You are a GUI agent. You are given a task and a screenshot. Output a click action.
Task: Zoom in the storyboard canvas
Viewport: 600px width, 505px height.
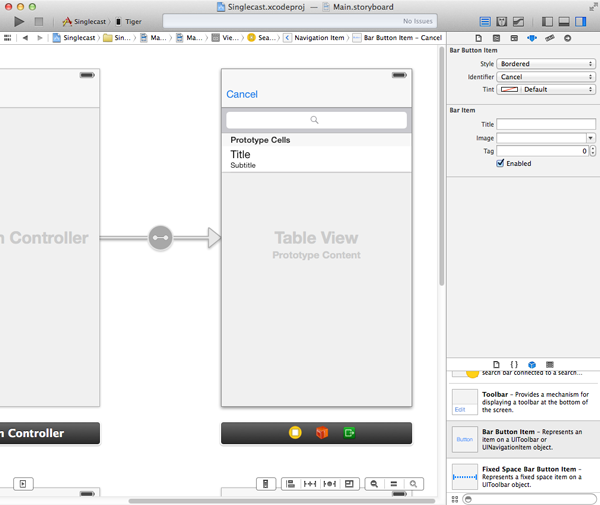(x=413, y=484)
